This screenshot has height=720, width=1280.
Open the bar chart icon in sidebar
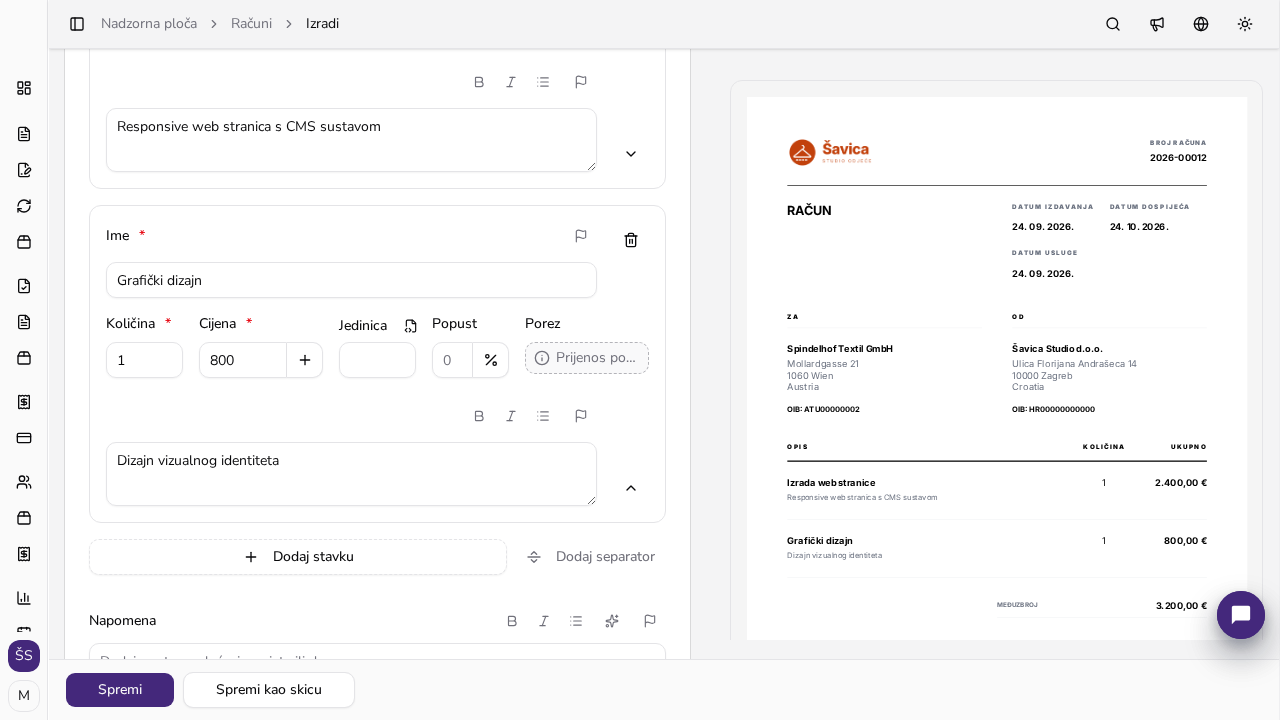[24, 598]
